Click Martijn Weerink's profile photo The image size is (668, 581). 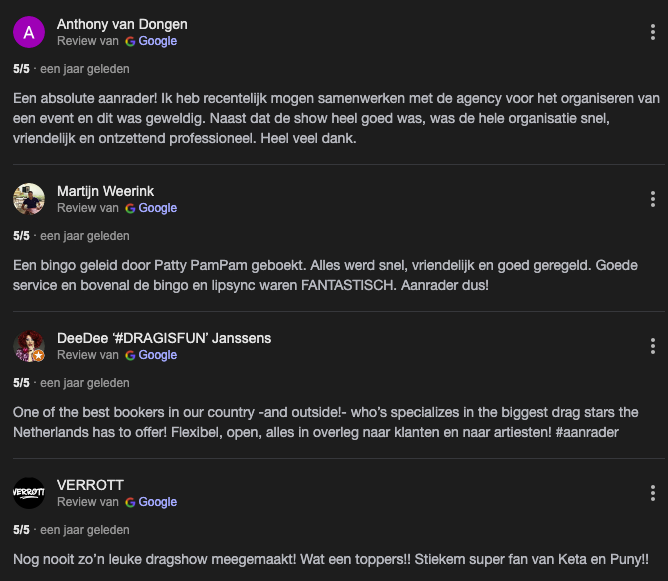pyautogui.click(x=29, y=199)
